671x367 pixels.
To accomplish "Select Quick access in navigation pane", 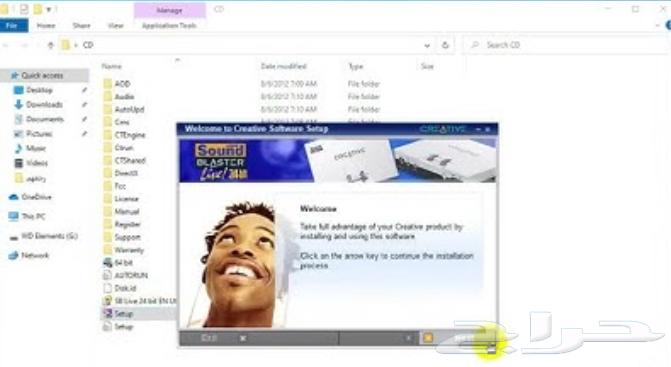I will [x=42, y=75].
